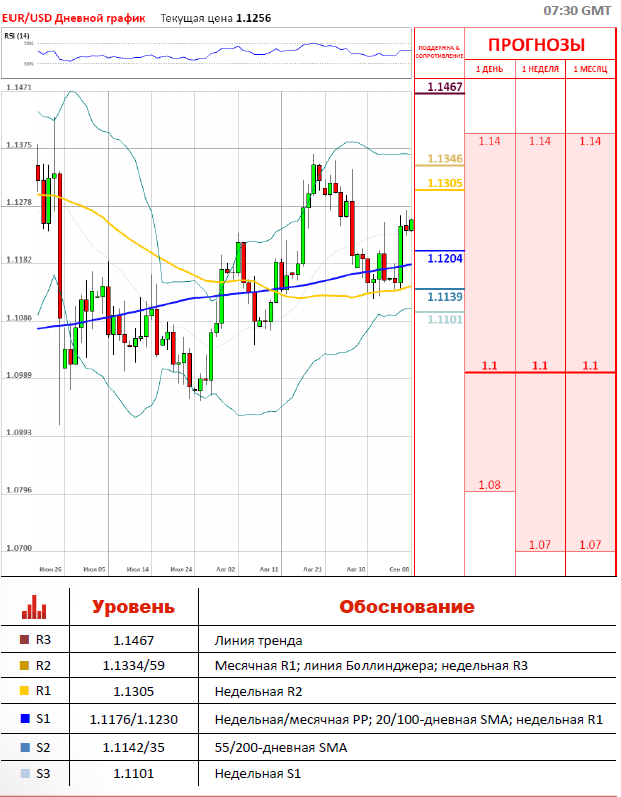Click the R1 yellow color swatch
This screenshot has height=797, width=621.
[24, 691]
